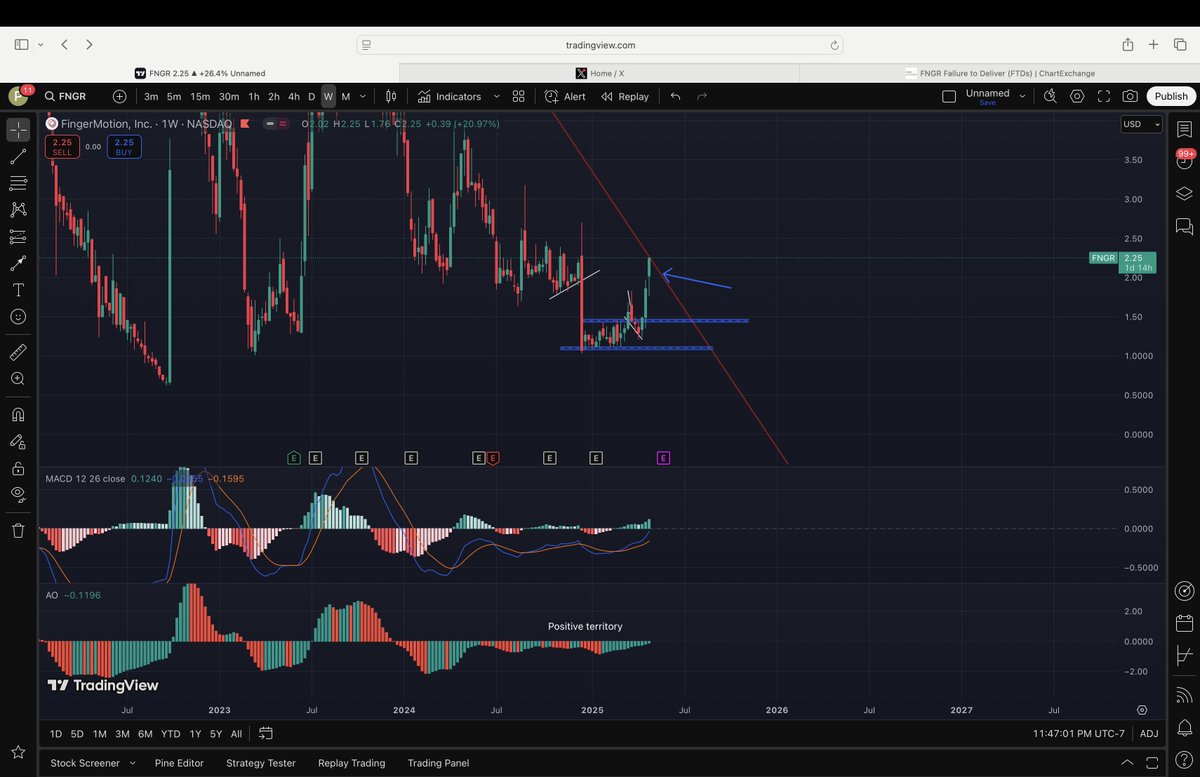Open notifications bell in right sidebar
The height and width of the screenshot is (777, 1200).
[x=1185, y=727]
